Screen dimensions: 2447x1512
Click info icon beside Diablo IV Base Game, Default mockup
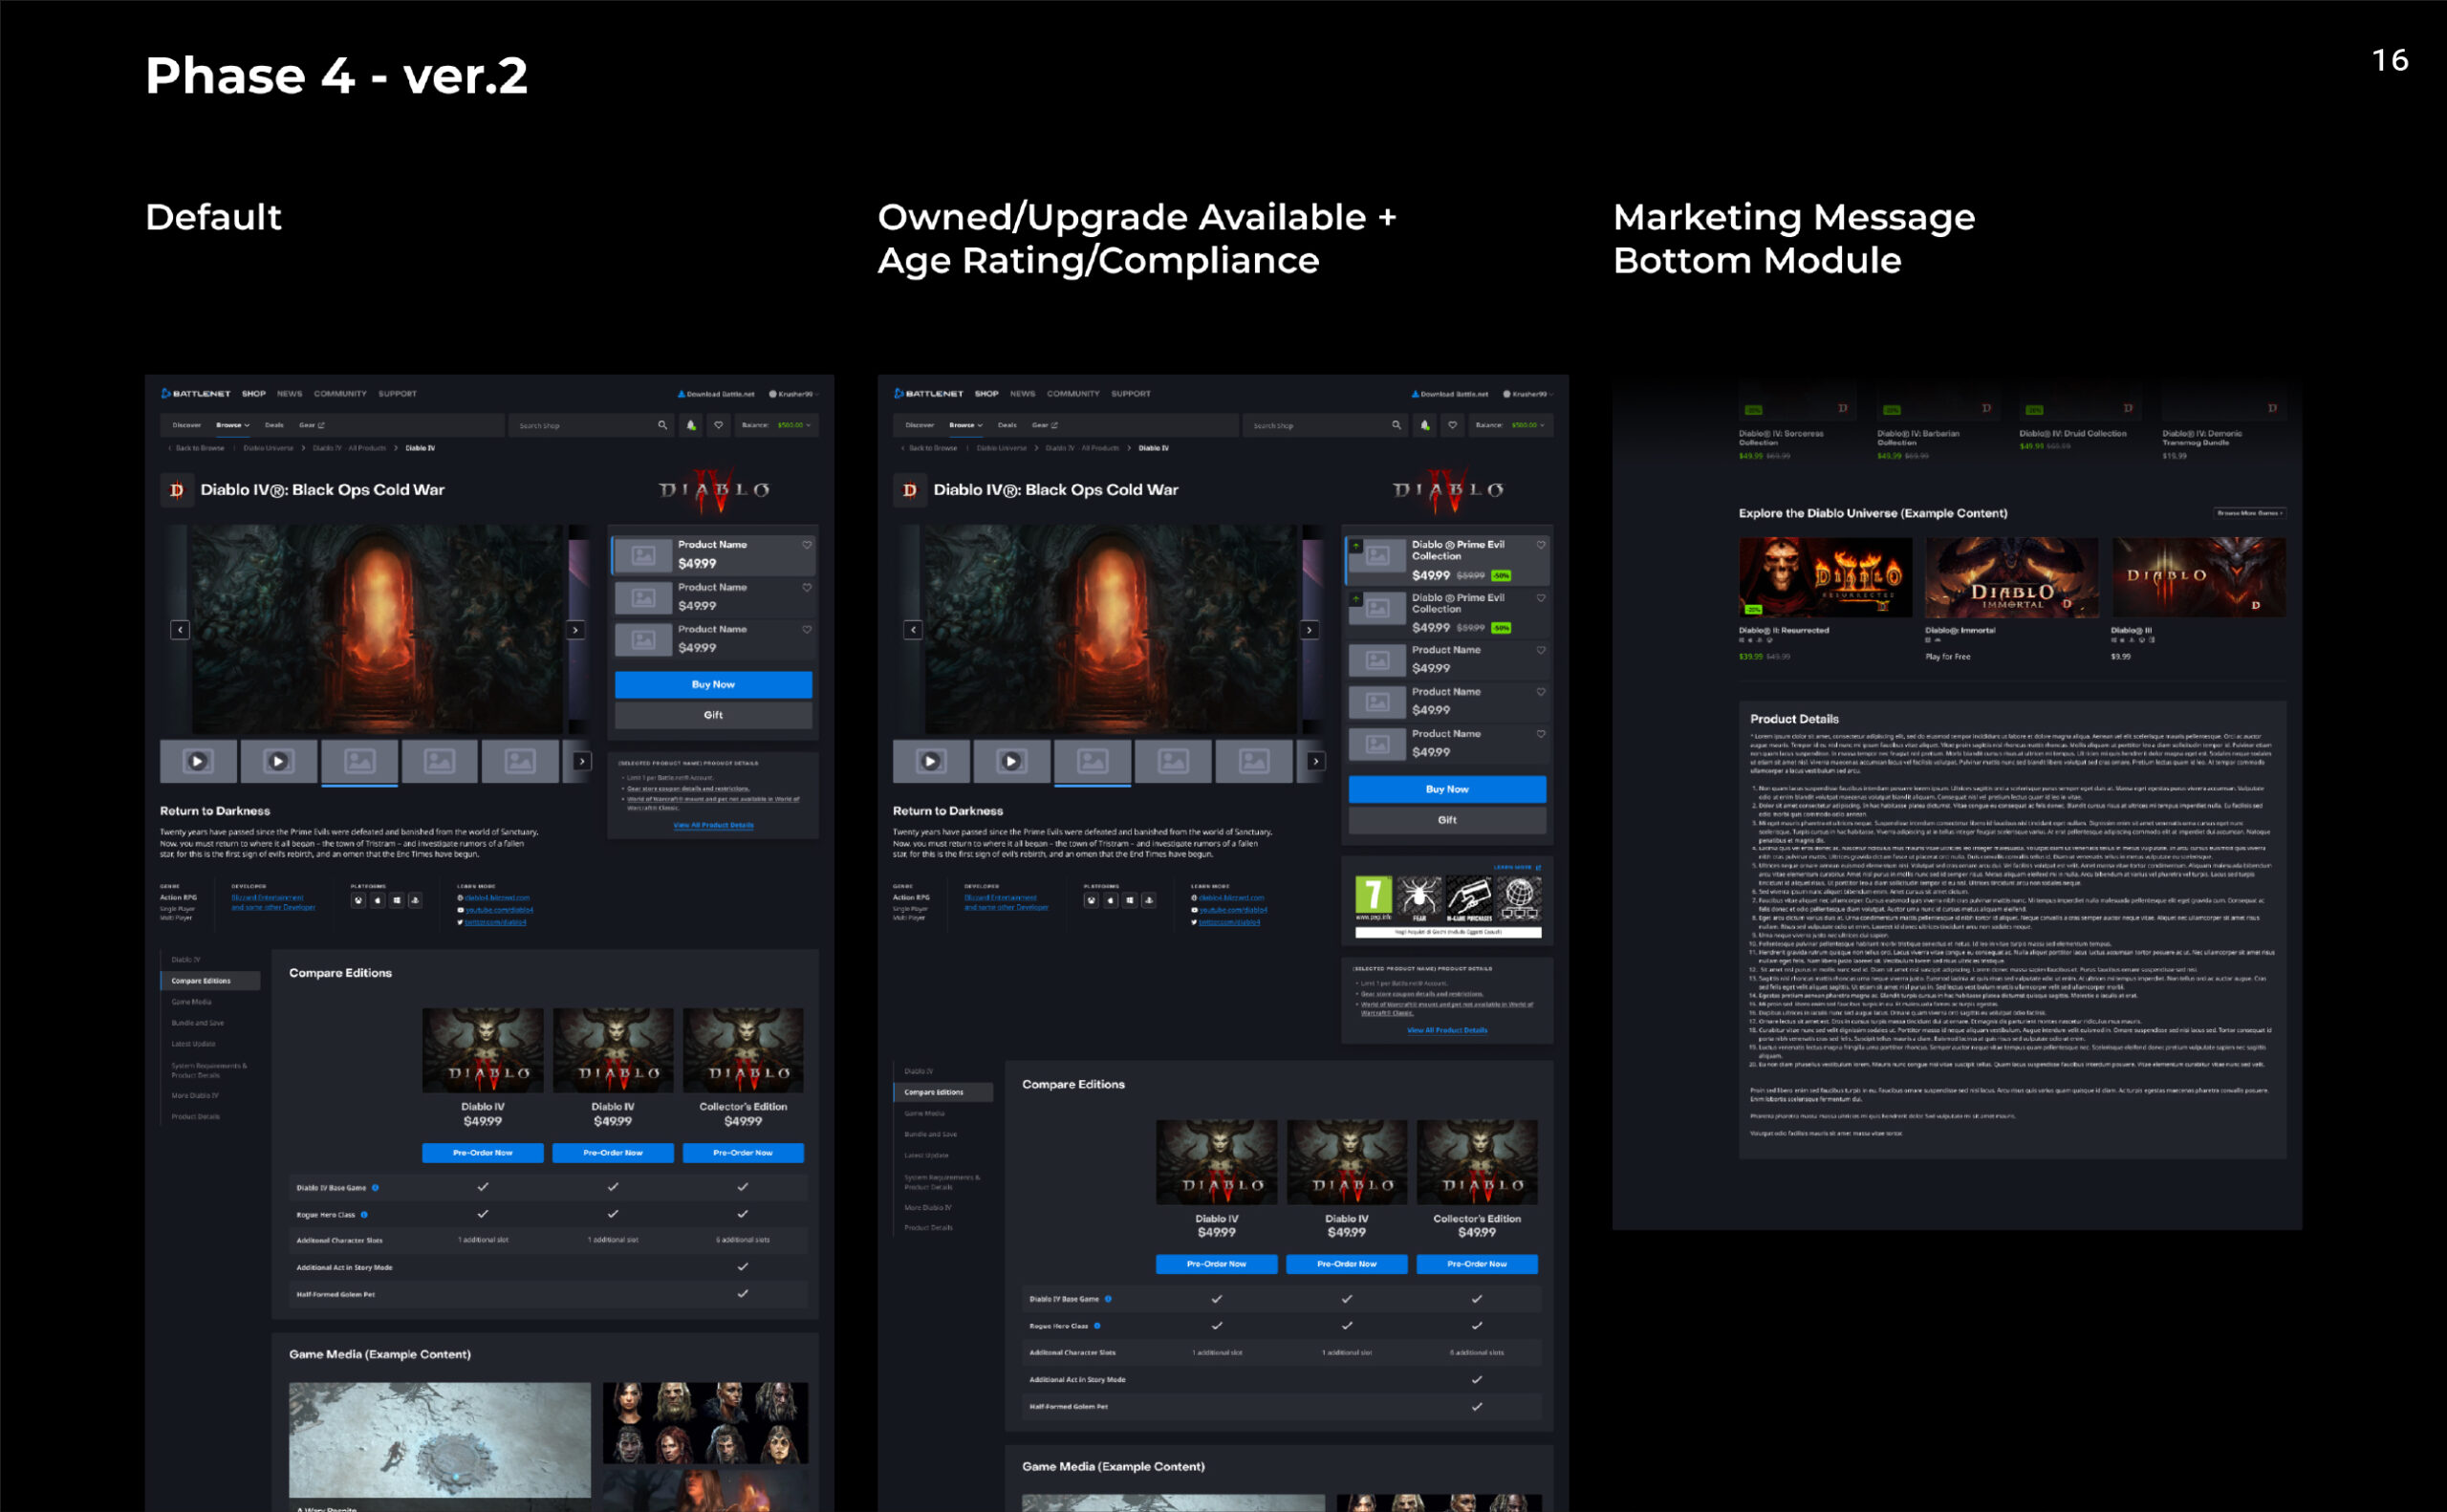click(376, 1188)
